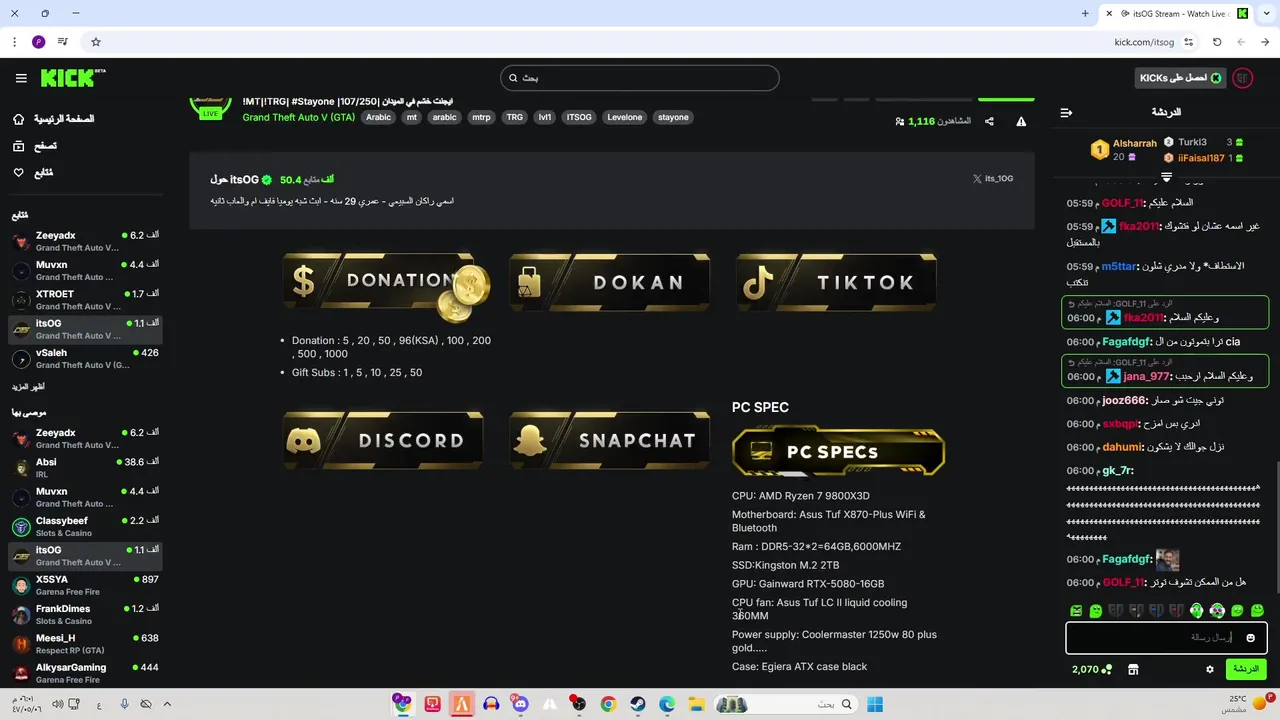Open Absi channel in recommended list
Screen dimensions: 1280x720
[84, 468]
